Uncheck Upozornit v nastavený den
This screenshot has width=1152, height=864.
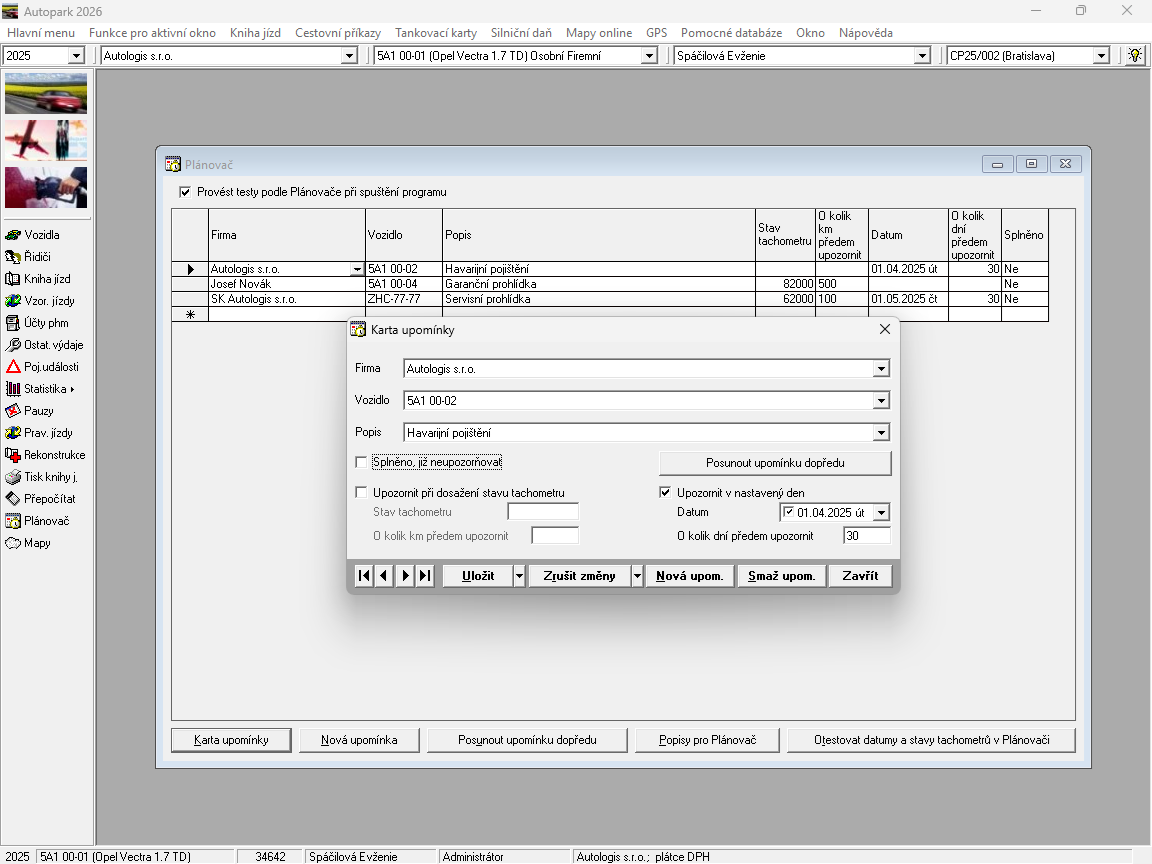tap(665, 493)
